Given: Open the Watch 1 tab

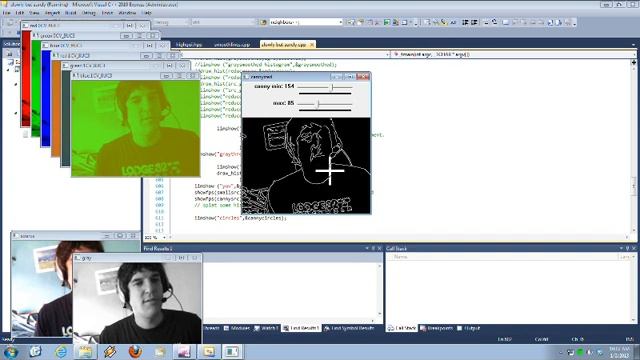Looking at the screenshot, I should pos(266,328).
